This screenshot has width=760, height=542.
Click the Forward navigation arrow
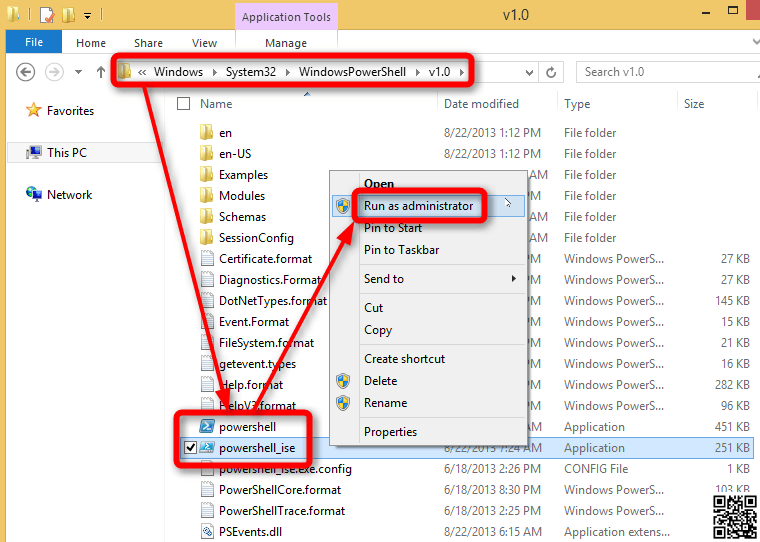click(x=54, y=72)
